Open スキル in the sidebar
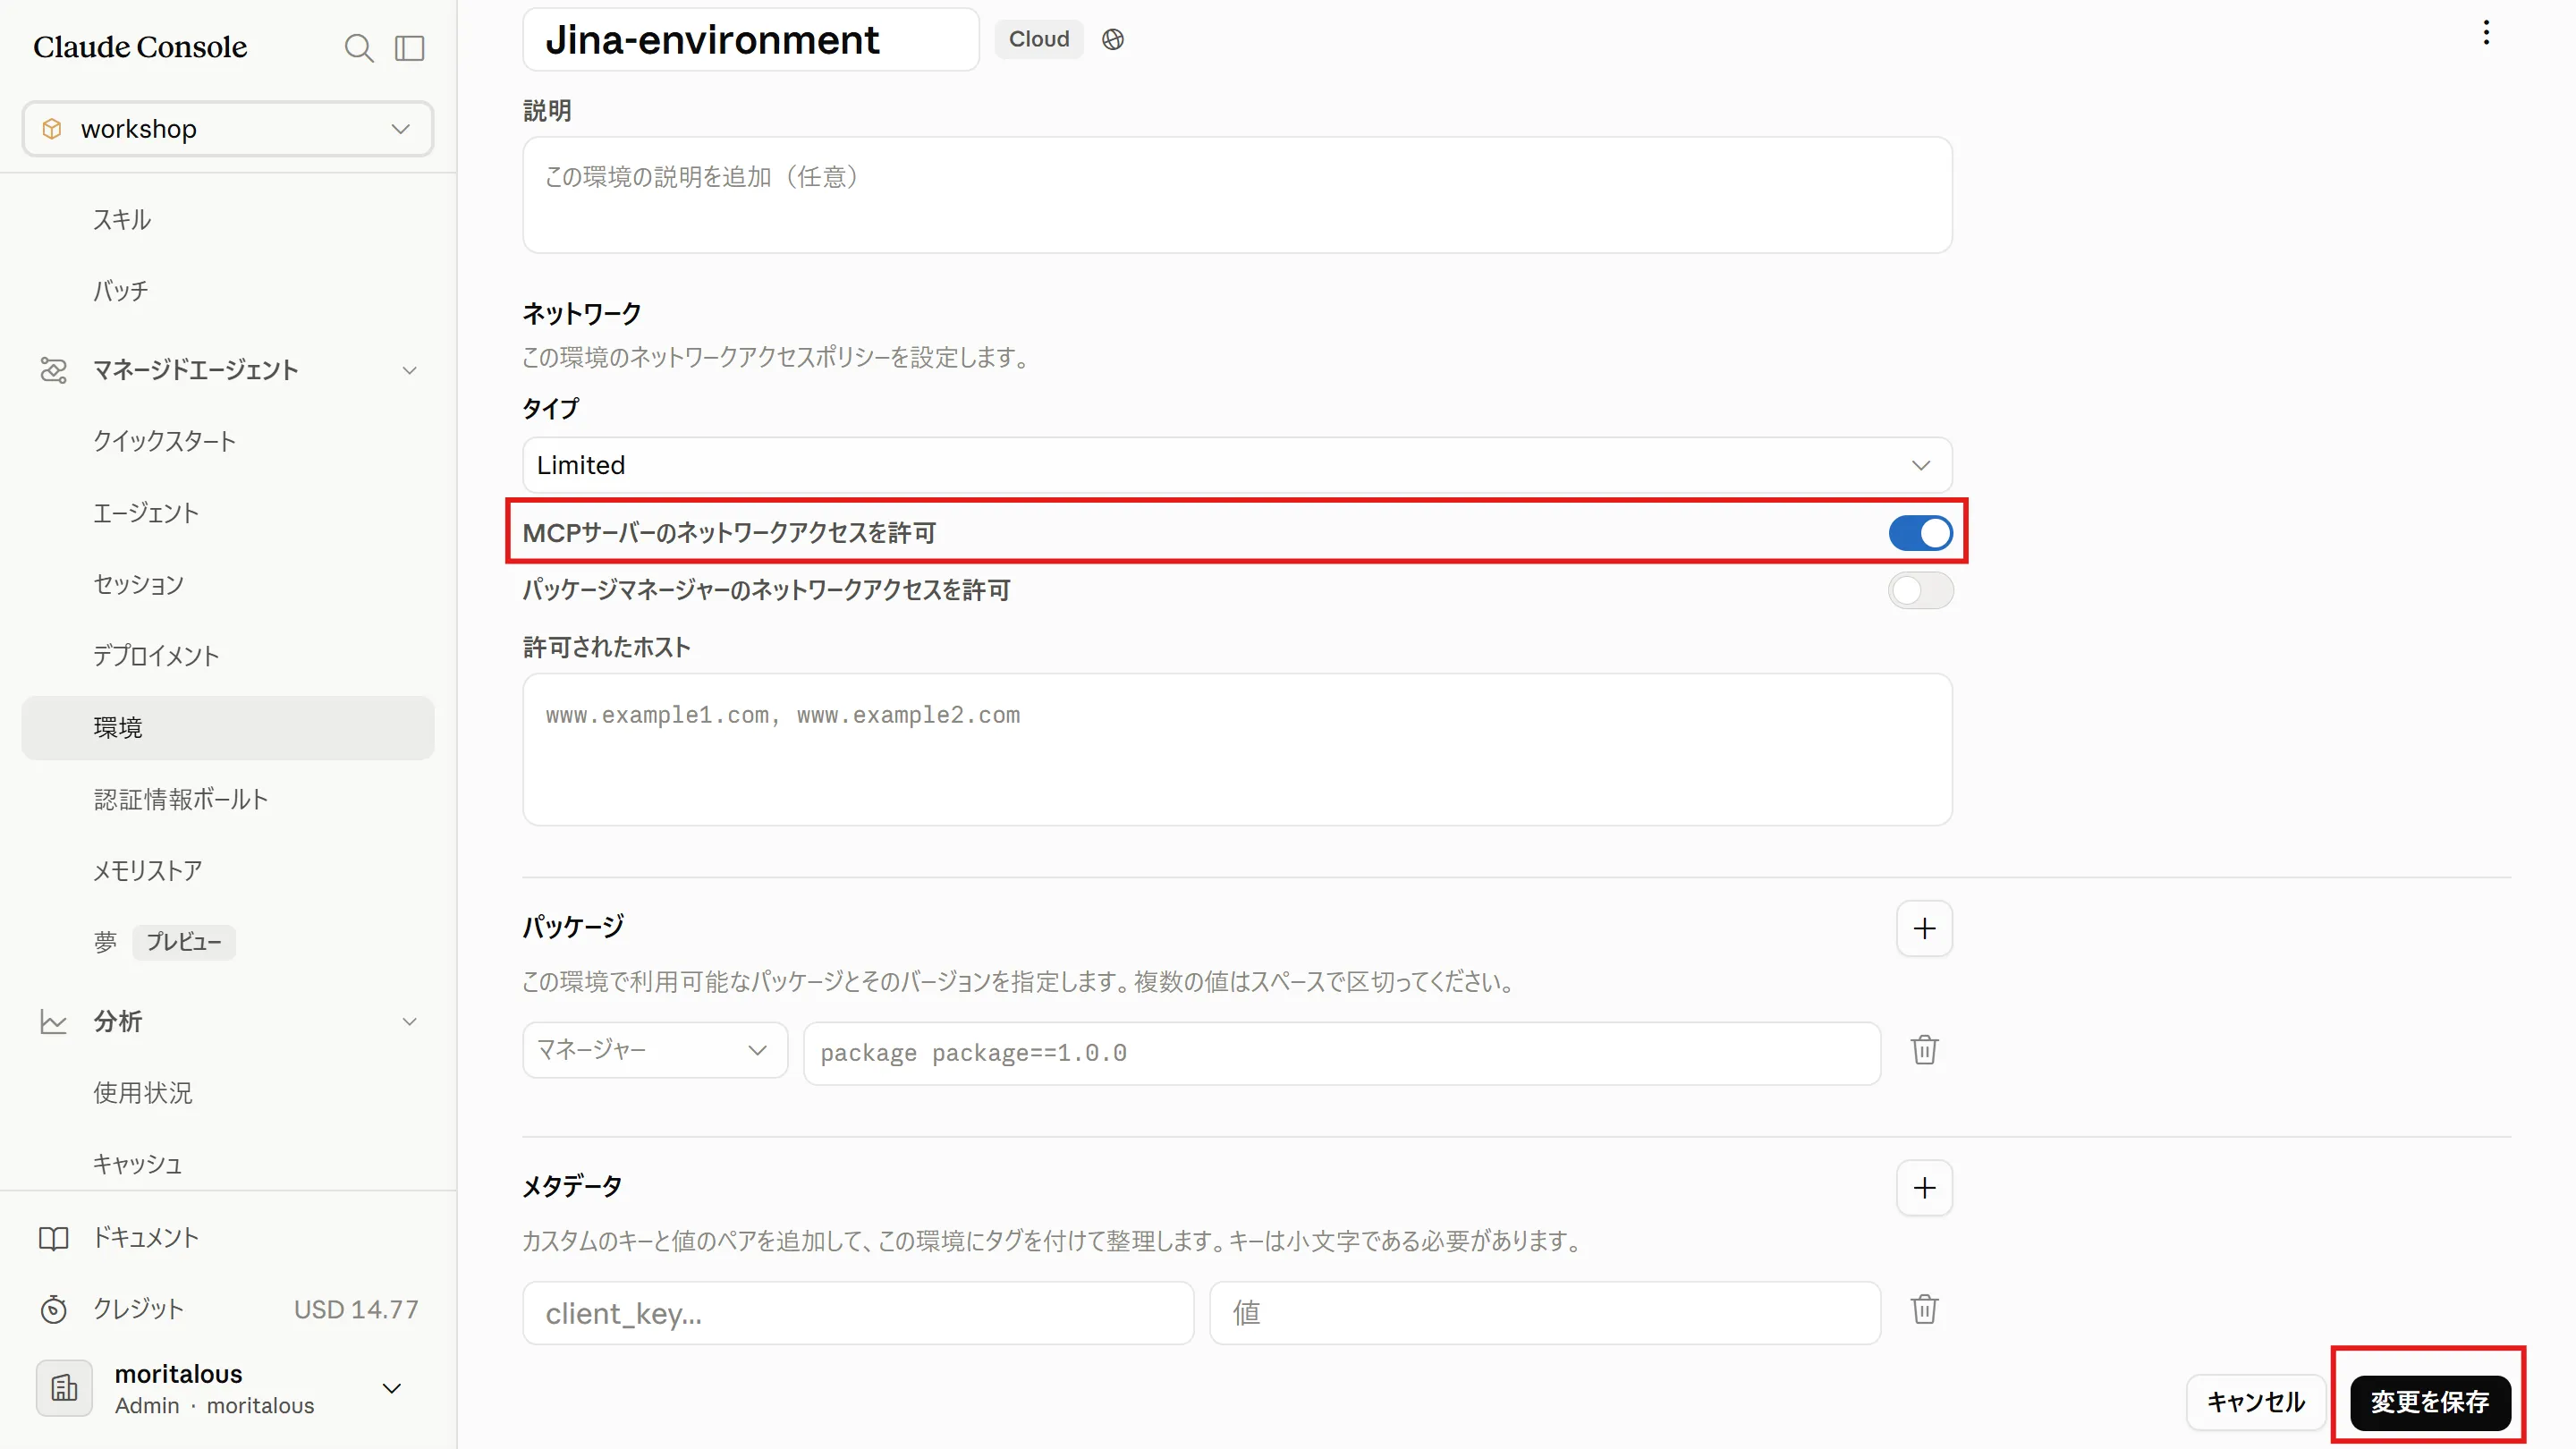Image resolution: width=2576 pixels, height=1449 pixels. (x=122, y=219)
